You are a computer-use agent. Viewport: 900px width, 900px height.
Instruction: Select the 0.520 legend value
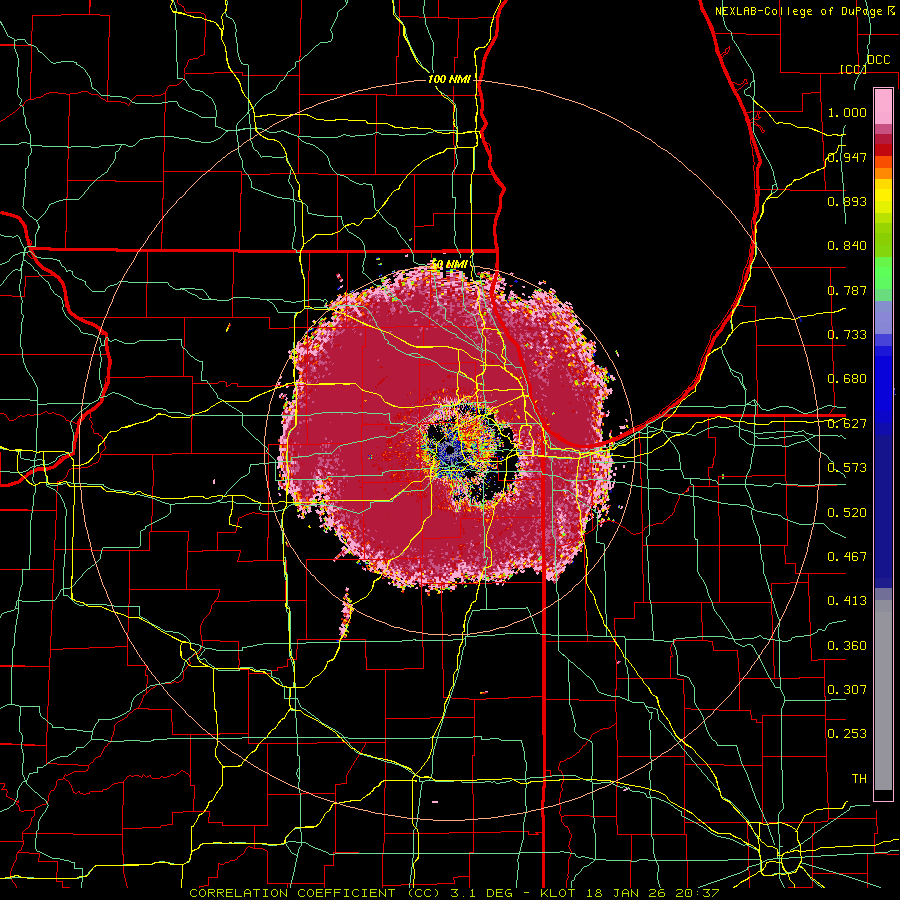click(847, 513)
